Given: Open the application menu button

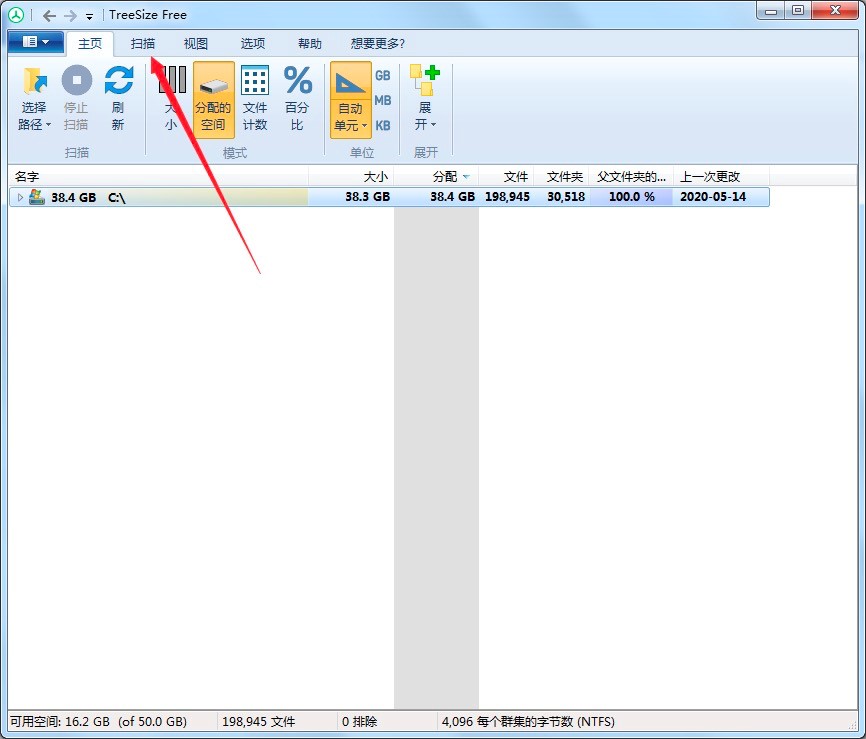Looking at the screenshot, I should (x=36, y=42).
